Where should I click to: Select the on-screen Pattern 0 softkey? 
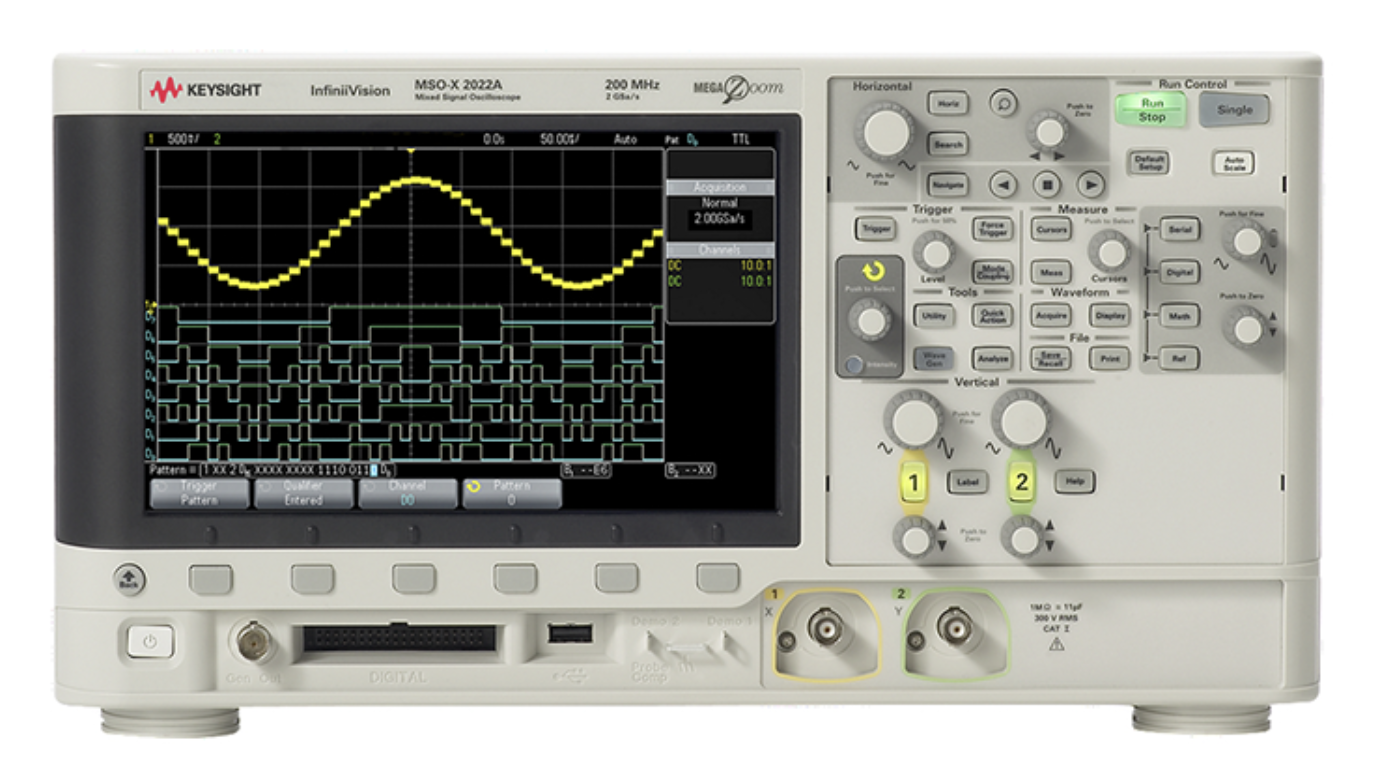(511, 493)
